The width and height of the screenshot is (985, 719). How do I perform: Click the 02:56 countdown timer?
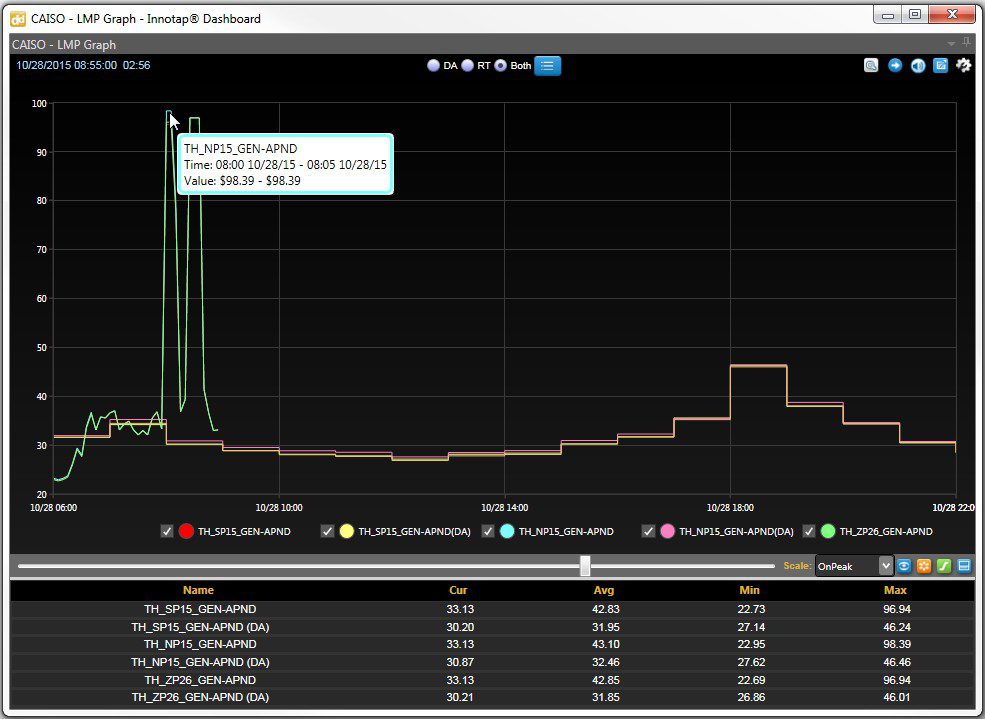[136, 65]
